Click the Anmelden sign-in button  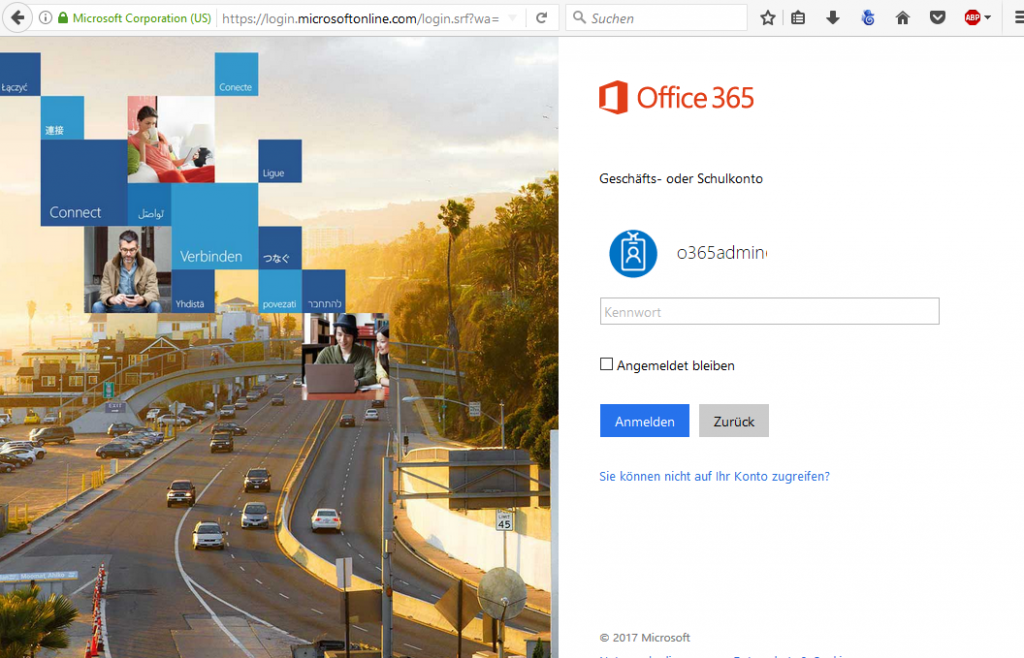coord(644,420)
